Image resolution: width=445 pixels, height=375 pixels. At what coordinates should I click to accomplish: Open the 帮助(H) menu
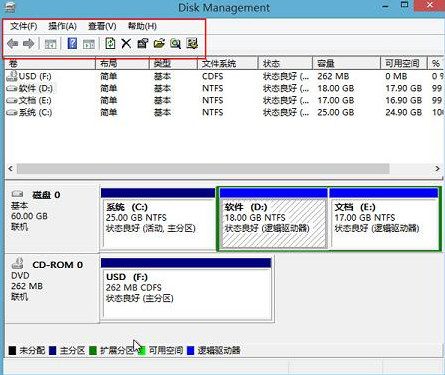tap(142, 26)
